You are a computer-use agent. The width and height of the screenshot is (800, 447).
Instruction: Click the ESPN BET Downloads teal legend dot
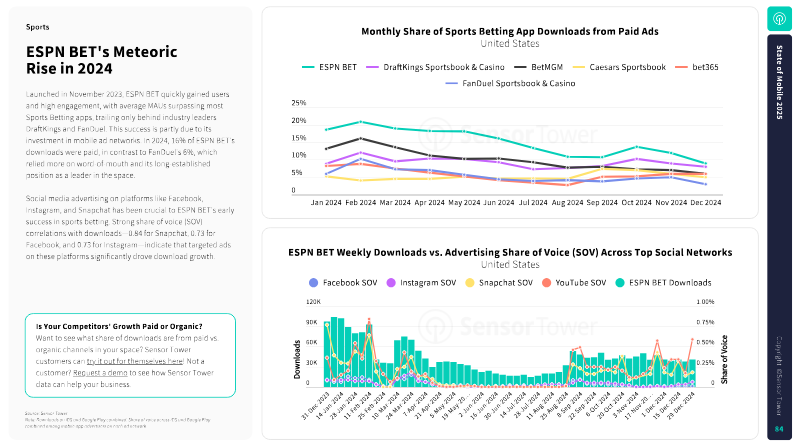tap(620, 283)
